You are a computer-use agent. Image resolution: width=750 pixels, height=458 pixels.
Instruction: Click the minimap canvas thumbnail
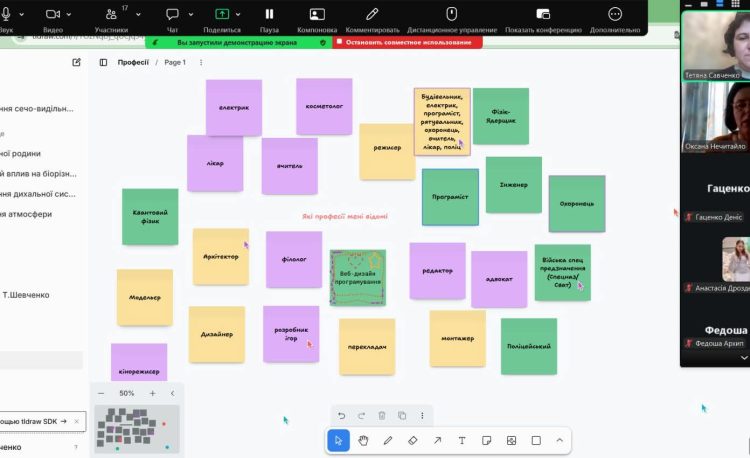click(136, 428)
